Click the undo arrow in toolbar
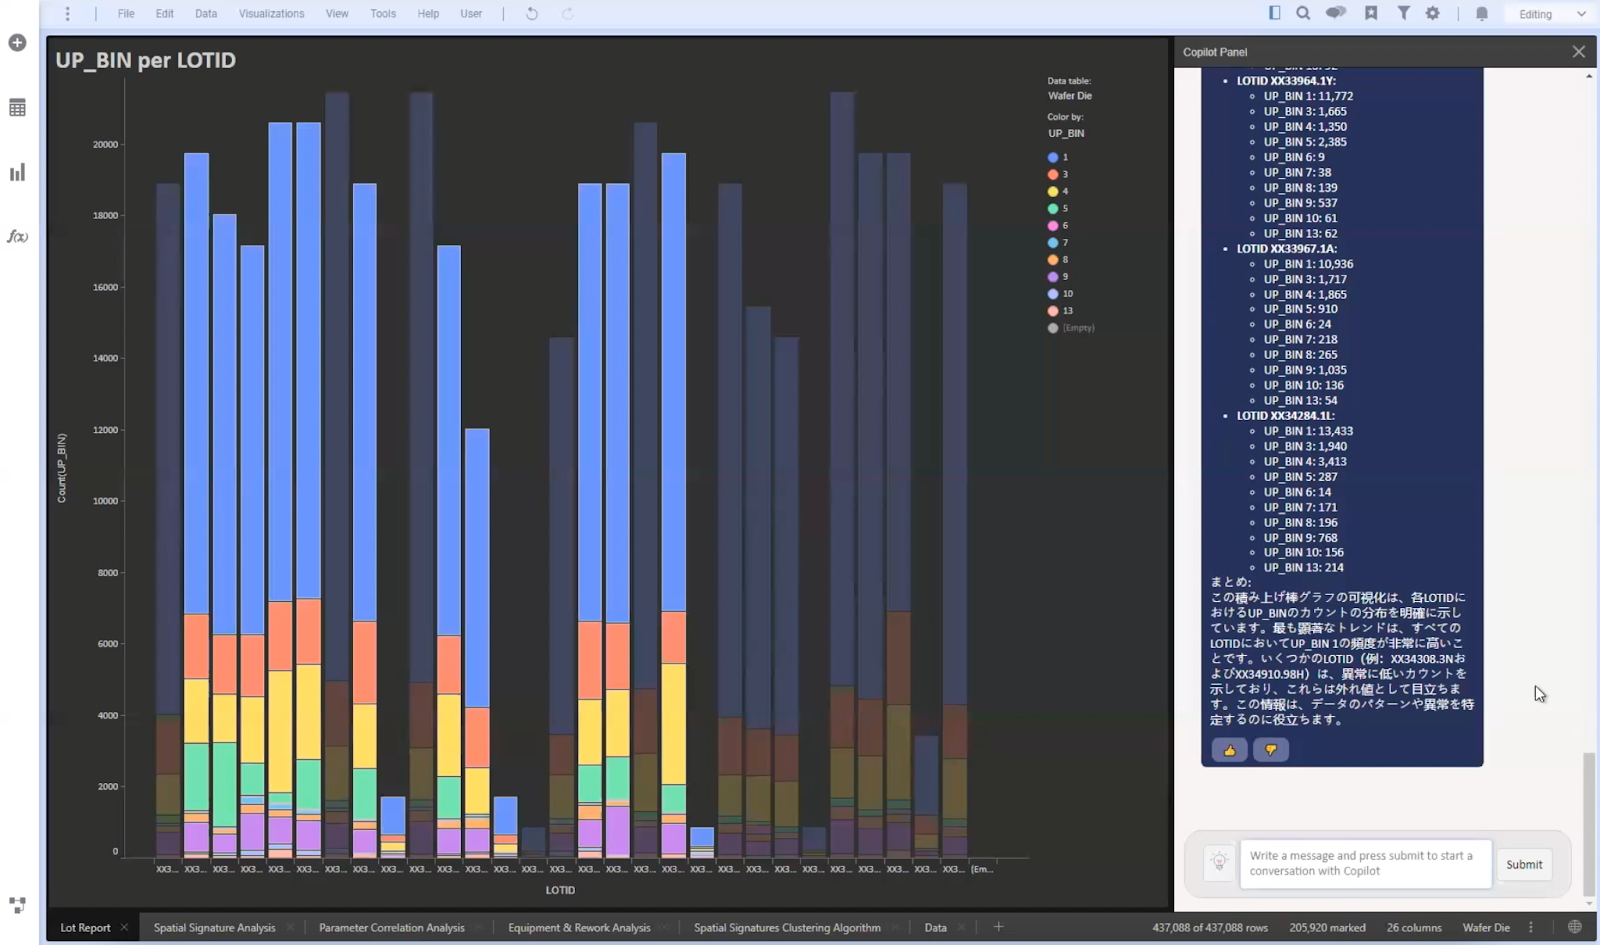The width and height of the screenshot is (1600, 945). tap(532, 14)
